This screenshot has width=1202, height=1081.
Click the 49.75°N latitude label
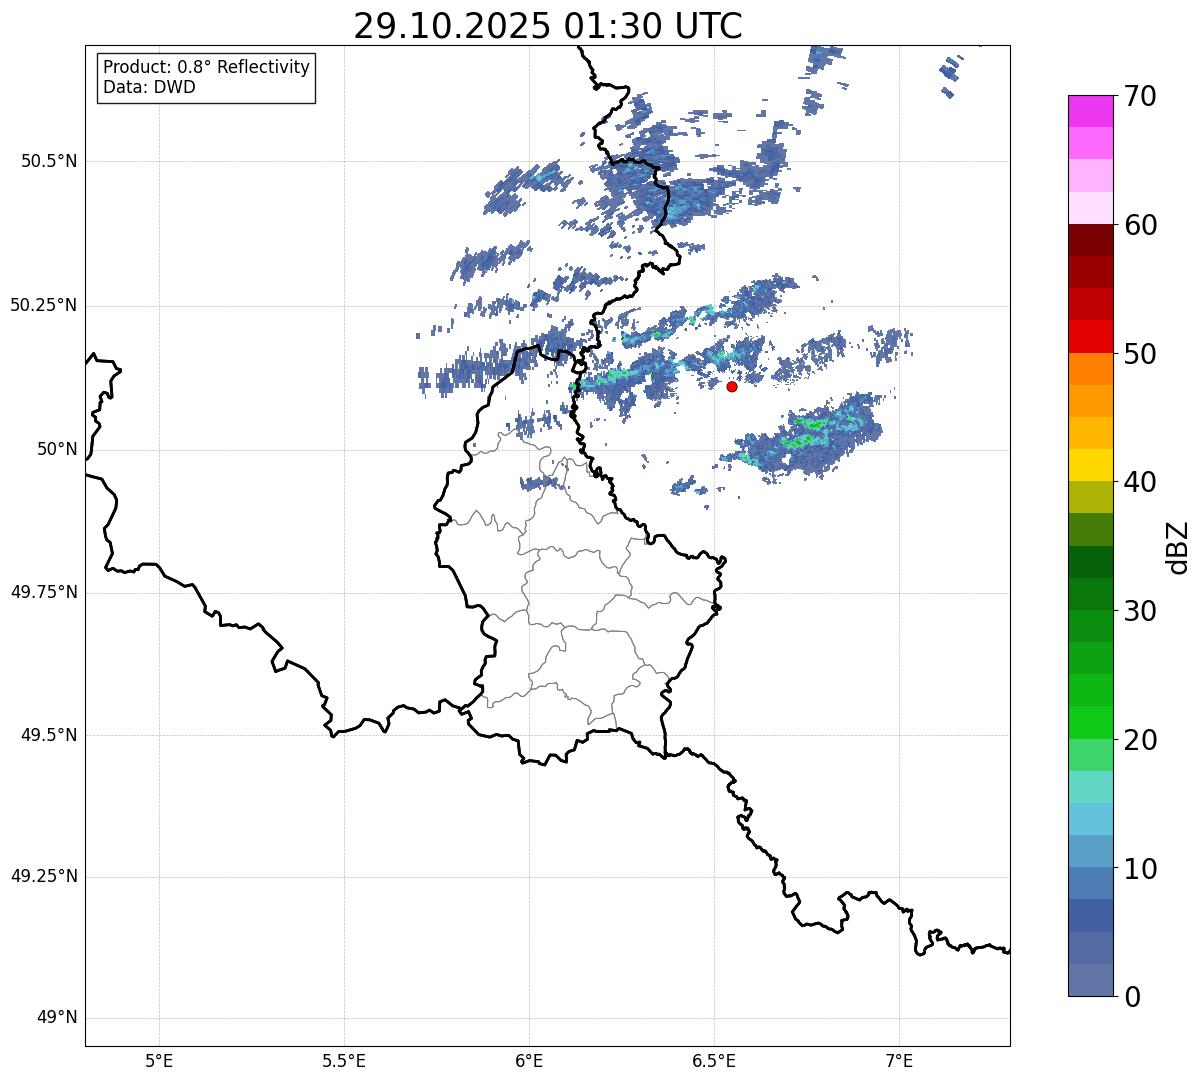pyautogui.click(x=44, y=592)
